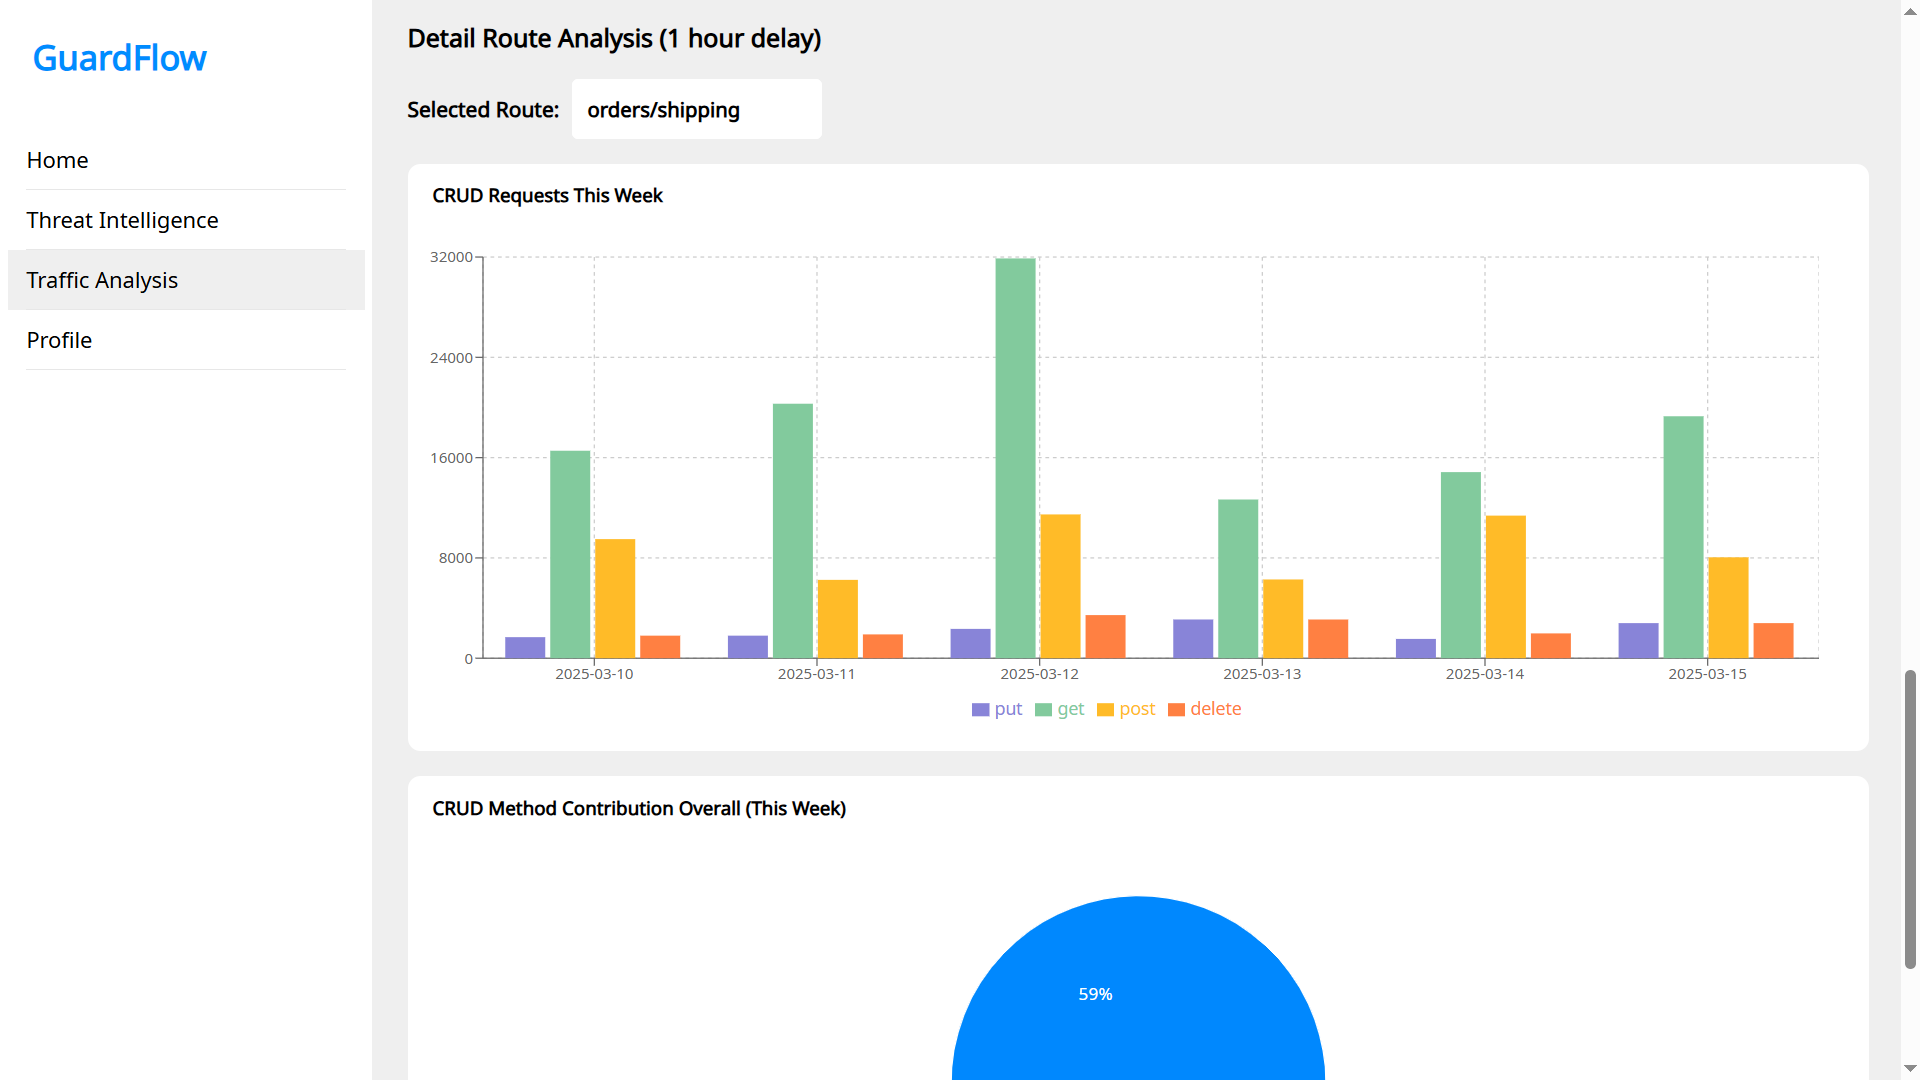The width and height of the screenshot is (1920, 1080).
Task: Toggle the delete legend entry
Action: pyautogui.click(x=1205, y=709)
